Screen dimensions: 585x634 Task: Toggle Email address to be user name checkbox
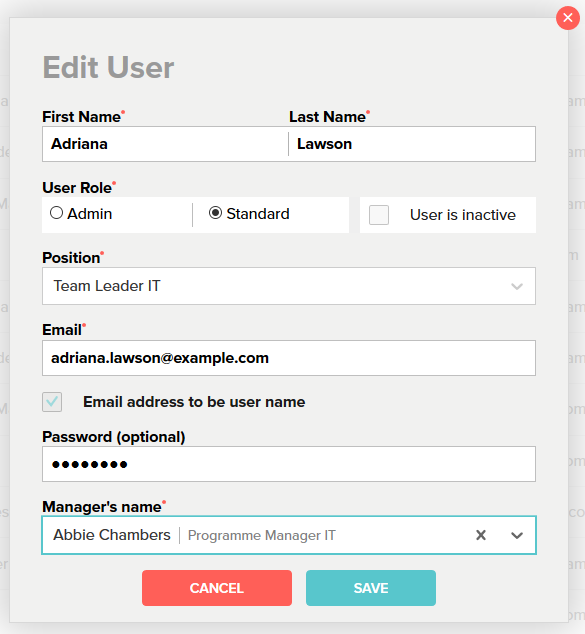(x=52, y=402)
